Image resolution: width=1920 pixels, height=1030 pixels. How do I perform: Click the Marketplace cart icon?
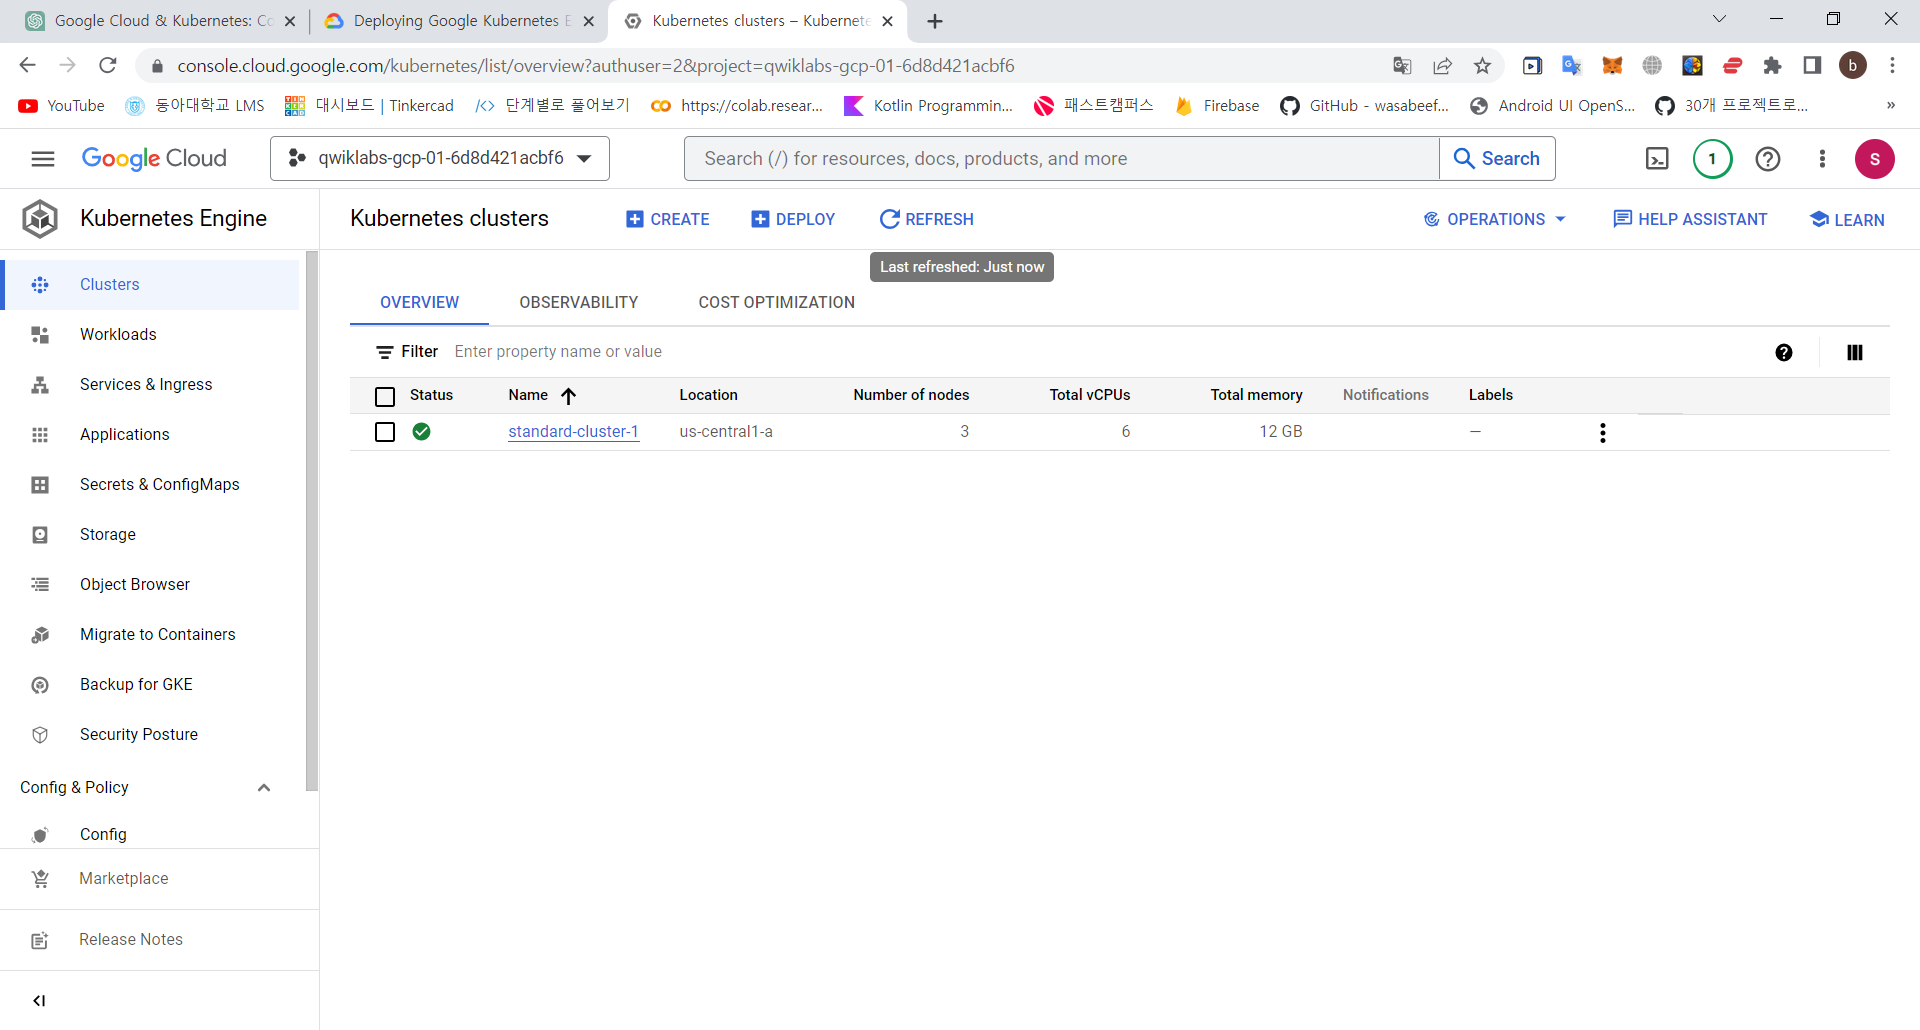coord(40,879)
